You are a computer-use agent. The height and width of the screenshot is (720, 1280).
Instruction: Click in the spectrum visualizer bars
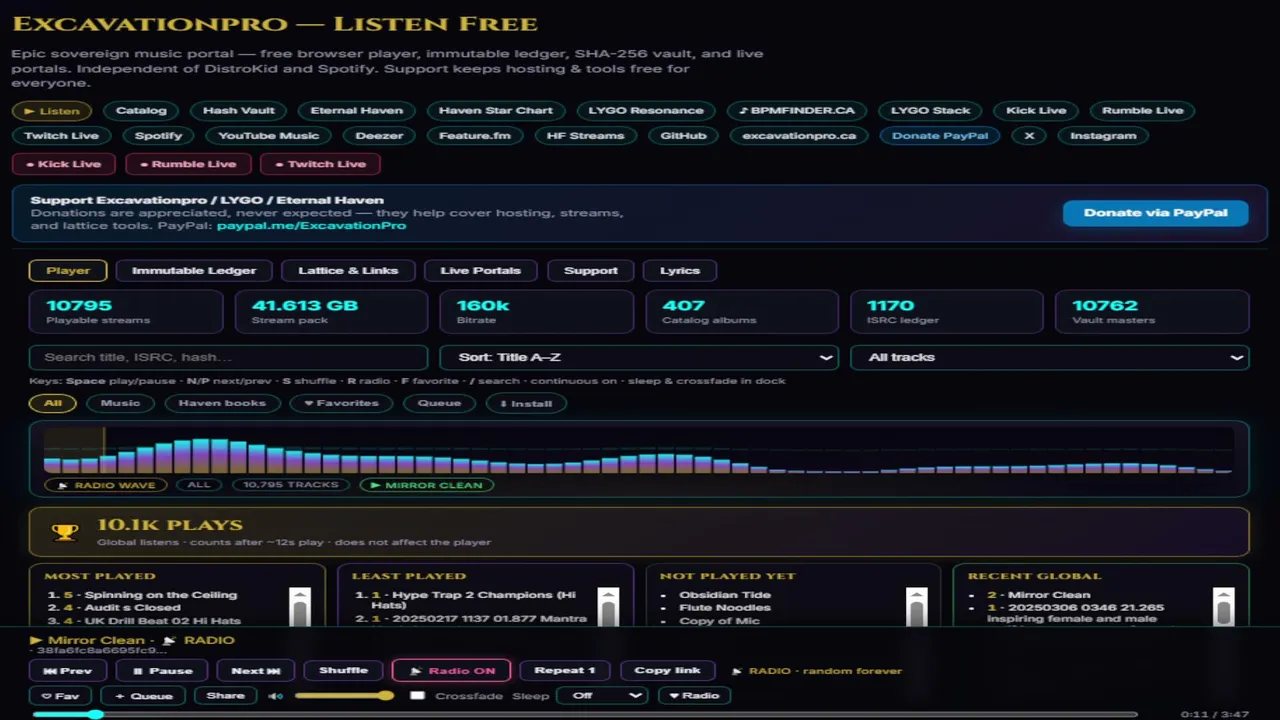click(639, 450)
